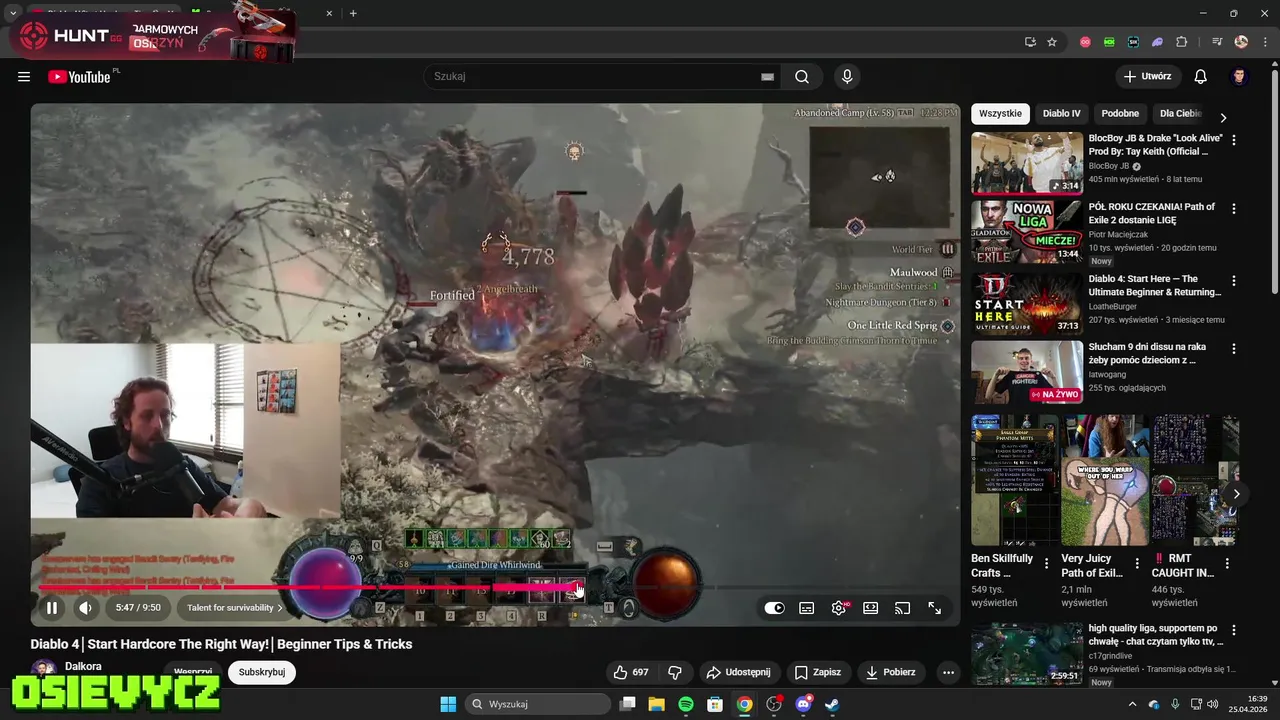Open YouTube notifications bell

pyautogui.click(x=1200, y=77)
